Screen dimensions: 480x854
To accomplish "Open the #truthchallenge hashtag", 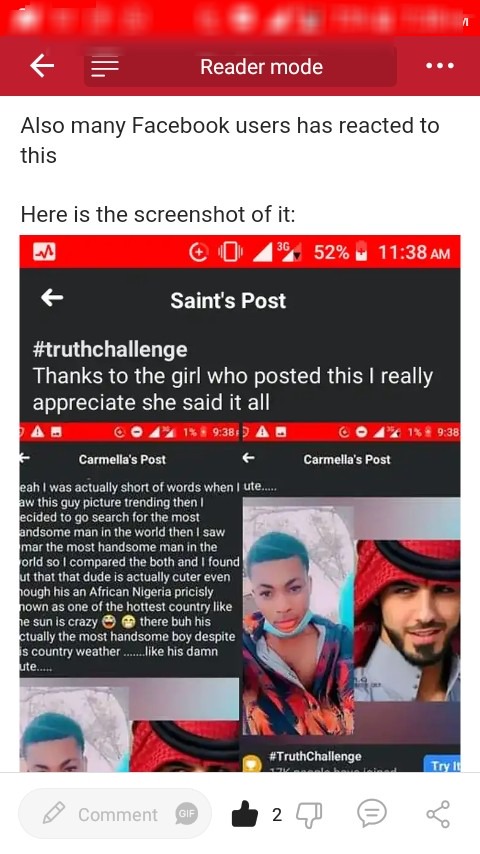I will (110, 349).
